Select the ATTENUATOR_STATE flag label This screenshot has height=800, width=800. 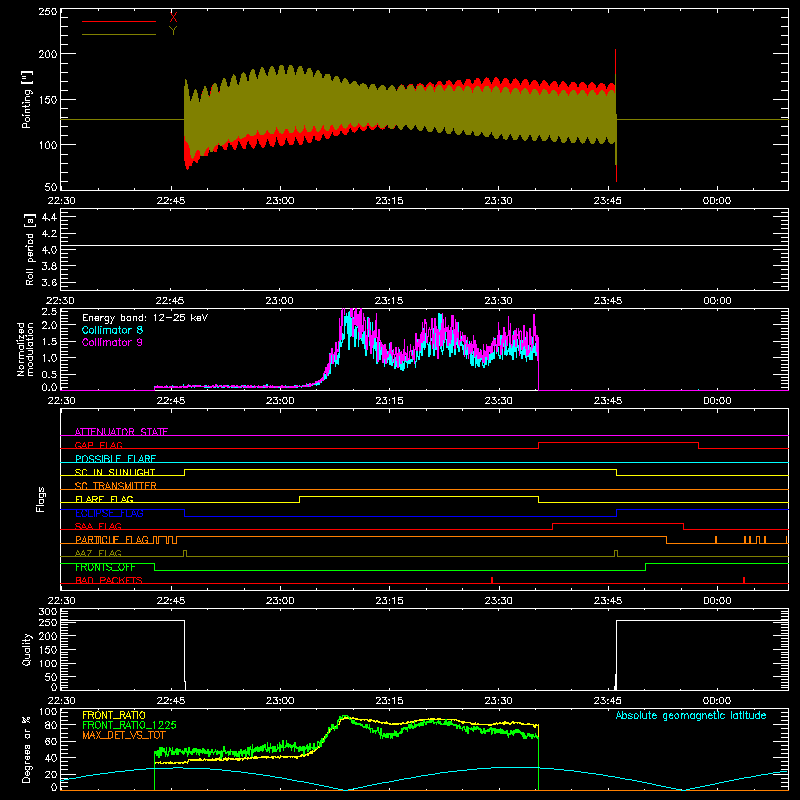pos(121,432)
